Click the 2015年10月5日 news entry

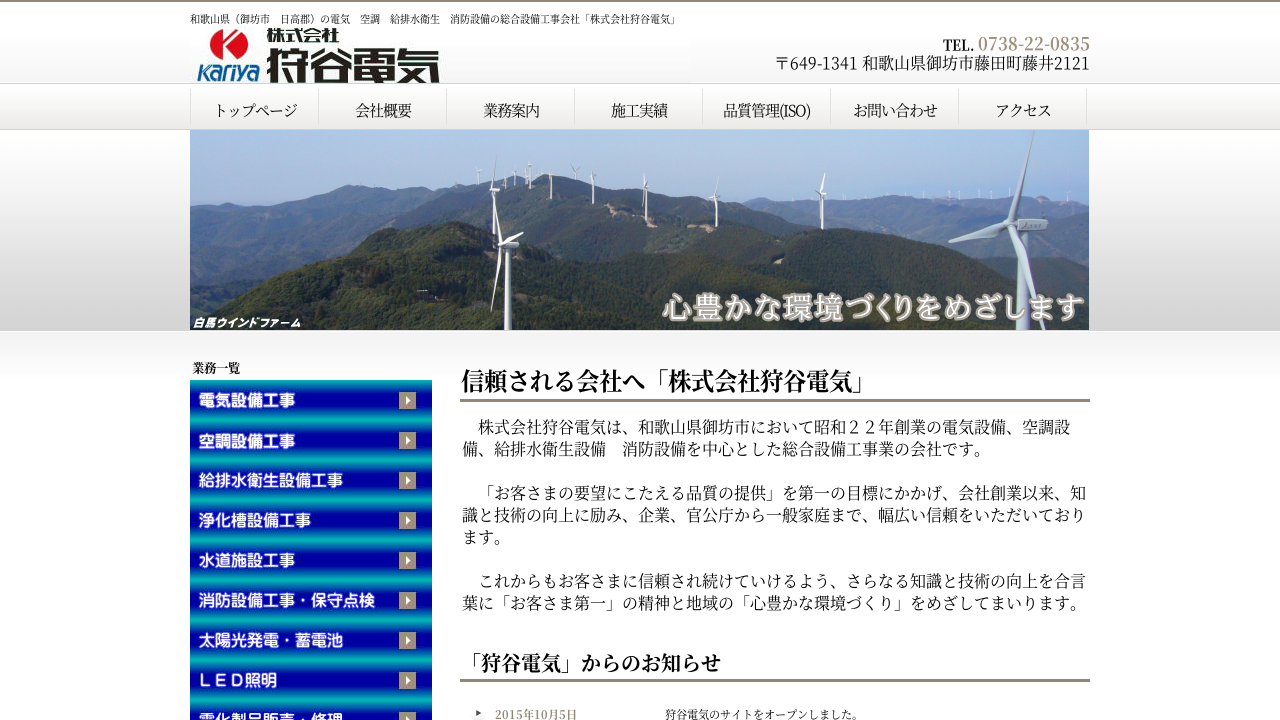click(x=536, y=714)
